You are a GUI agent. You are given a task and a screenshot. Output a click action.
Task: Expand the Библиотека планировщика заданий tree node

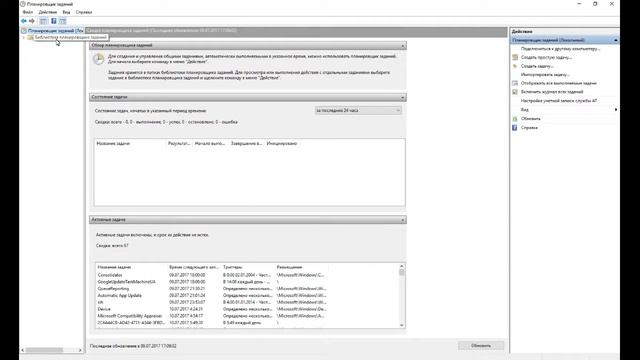point(24,38)
